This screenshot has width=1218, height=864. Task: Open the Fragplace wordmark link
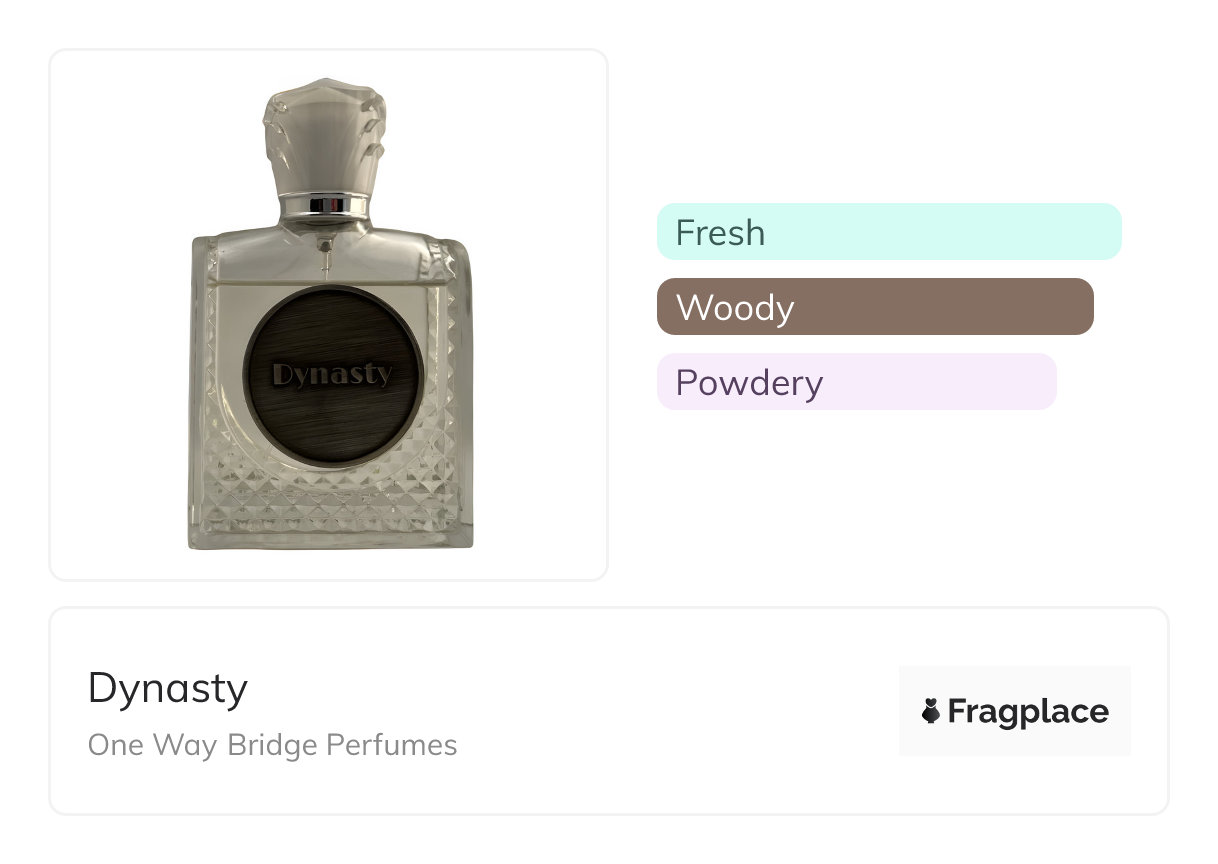(1028, 712)
